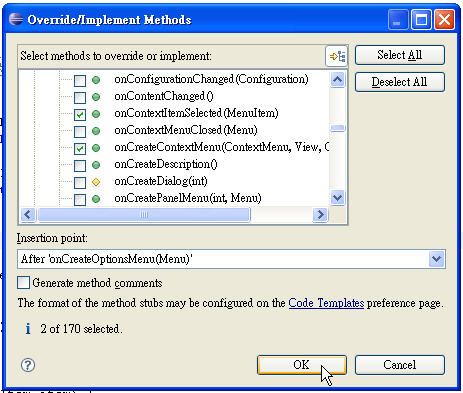Check the onContentChanged() checkbox
The width and height of the screenshot is (463, 393).
pyautogui.click(x=80, y=97)
